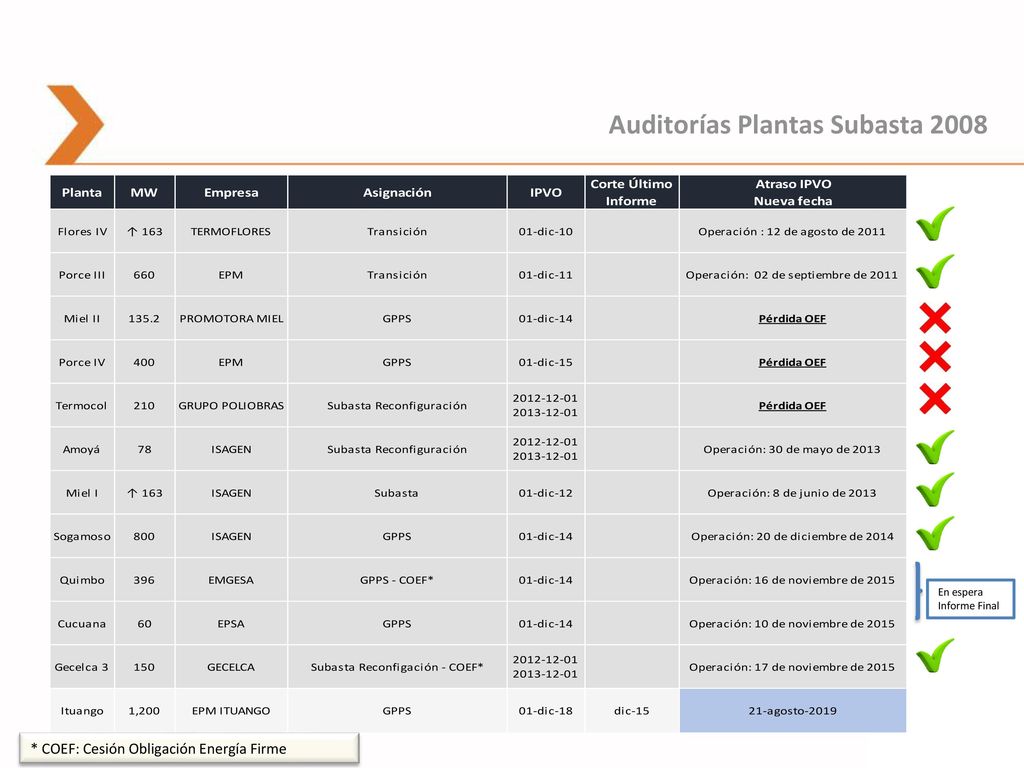Click the up arrow in Flores IV MW cell

pyautogui.click(x=132, y=231)
